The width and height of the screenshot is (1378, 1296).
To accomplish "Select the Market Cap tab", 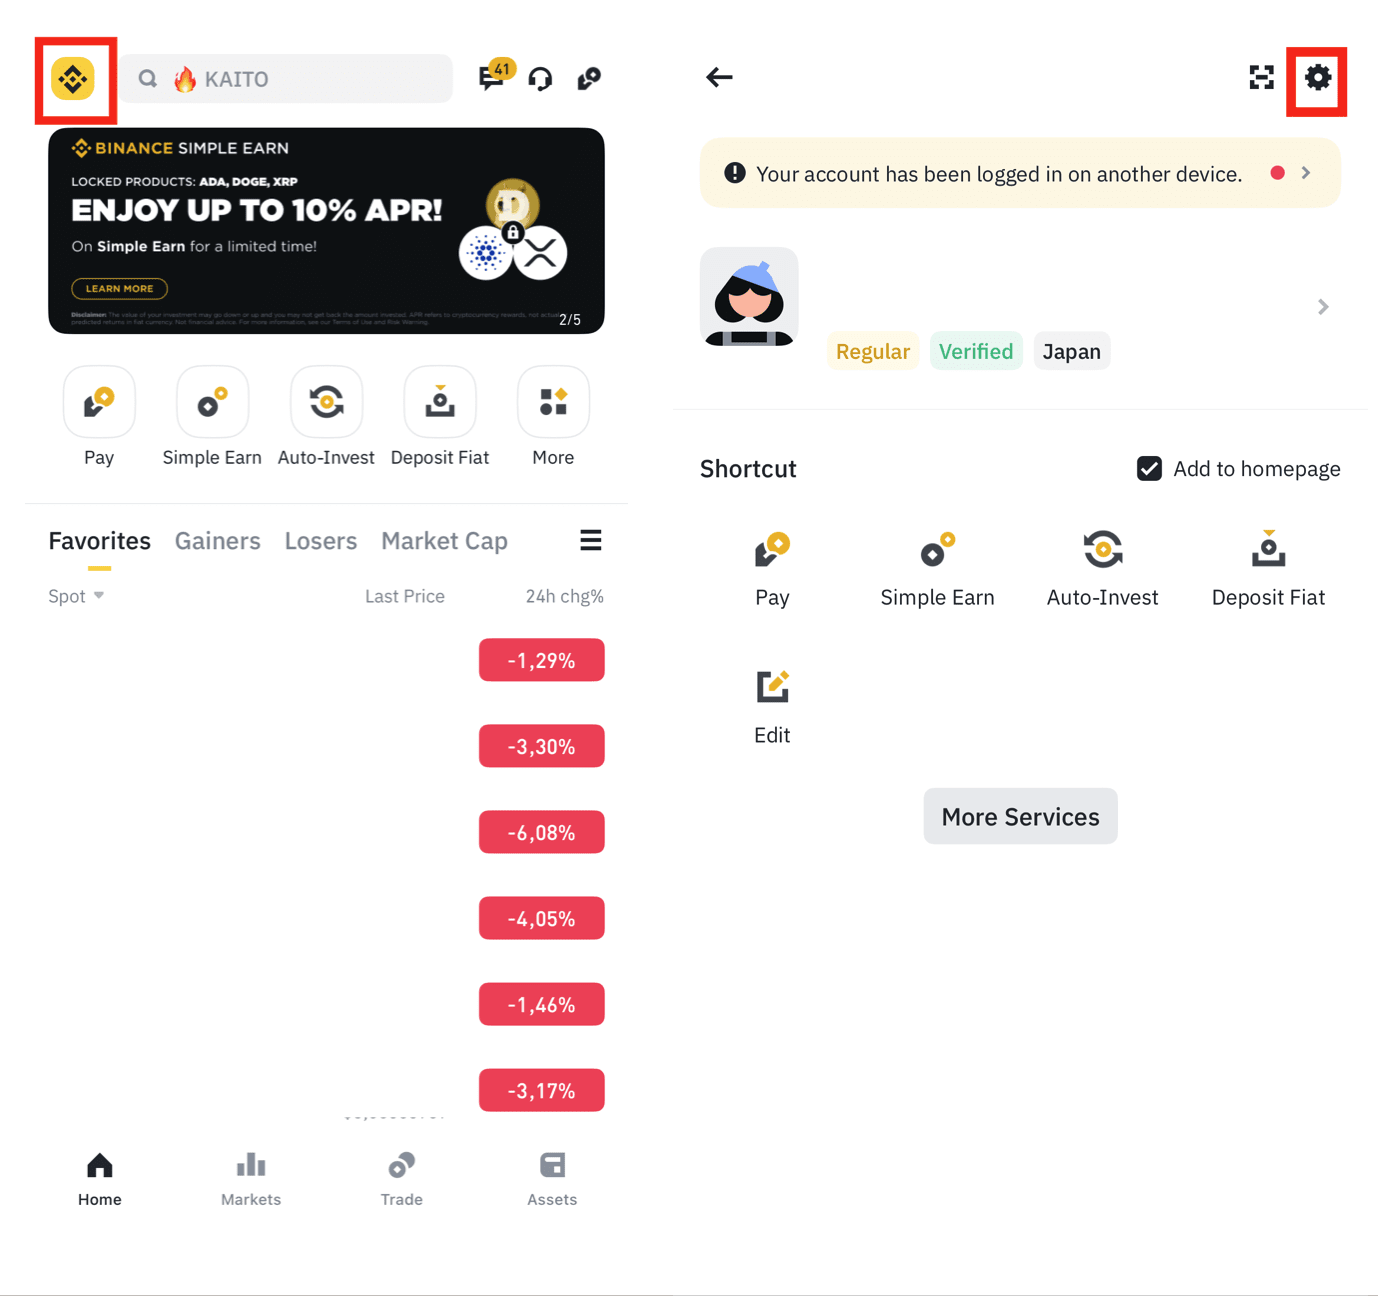I will pyautogui.click(x=444, y=541).
